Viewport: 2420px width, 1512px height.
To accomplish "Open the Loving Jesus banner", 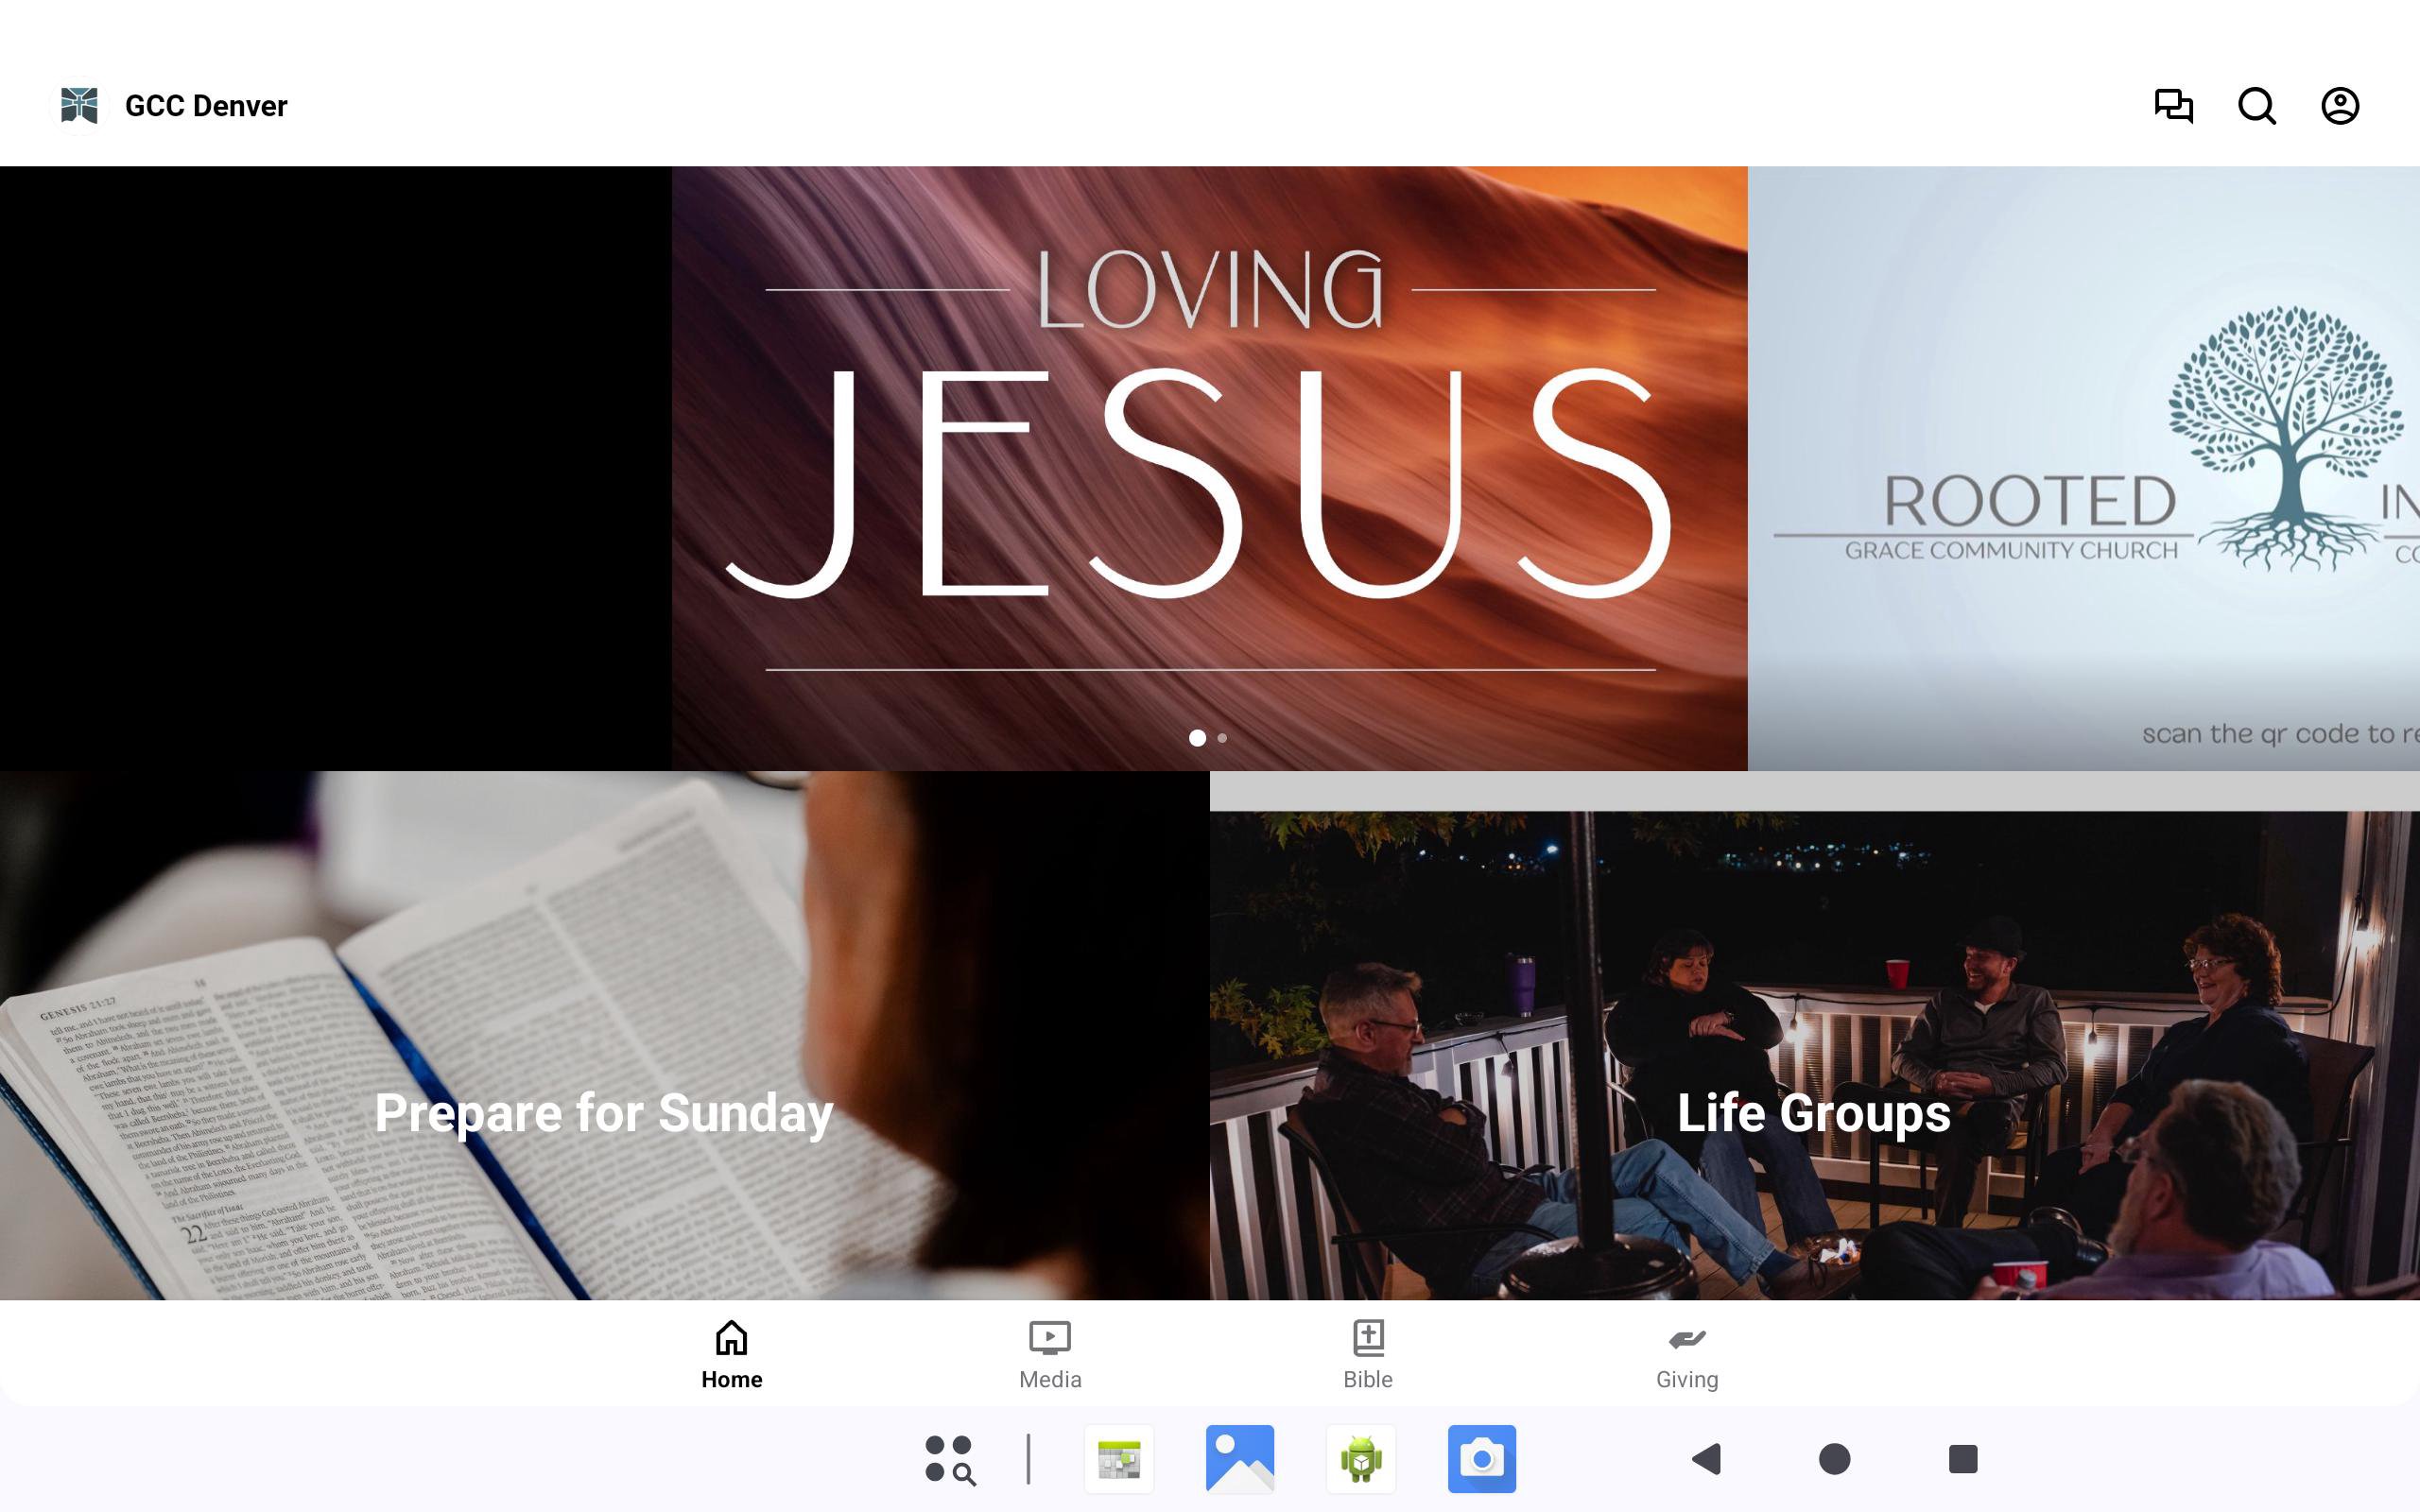I will coord(1208,460).
